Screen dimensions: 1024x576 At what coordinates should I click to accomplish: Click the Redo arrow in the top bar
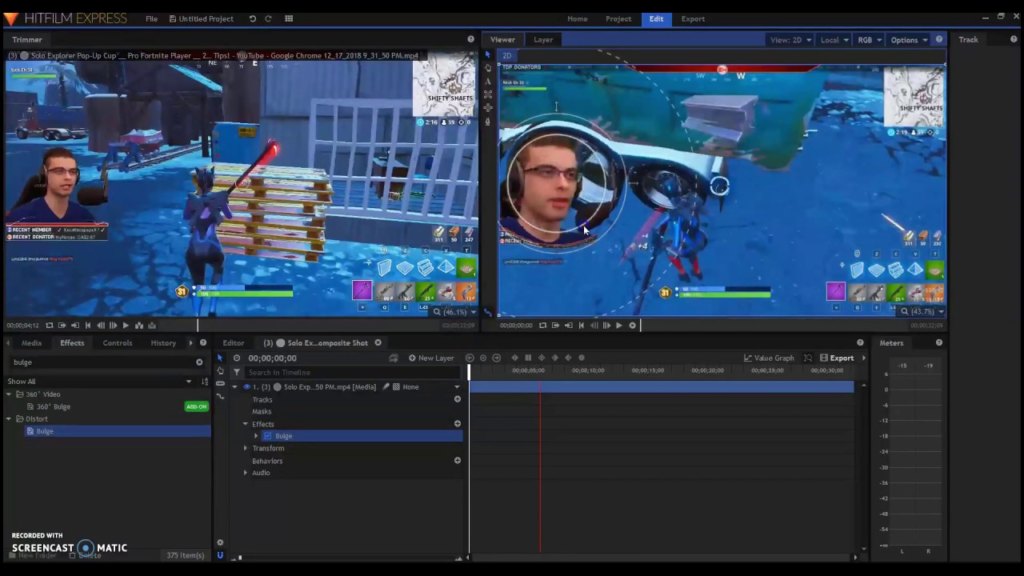tap(268, 18)
